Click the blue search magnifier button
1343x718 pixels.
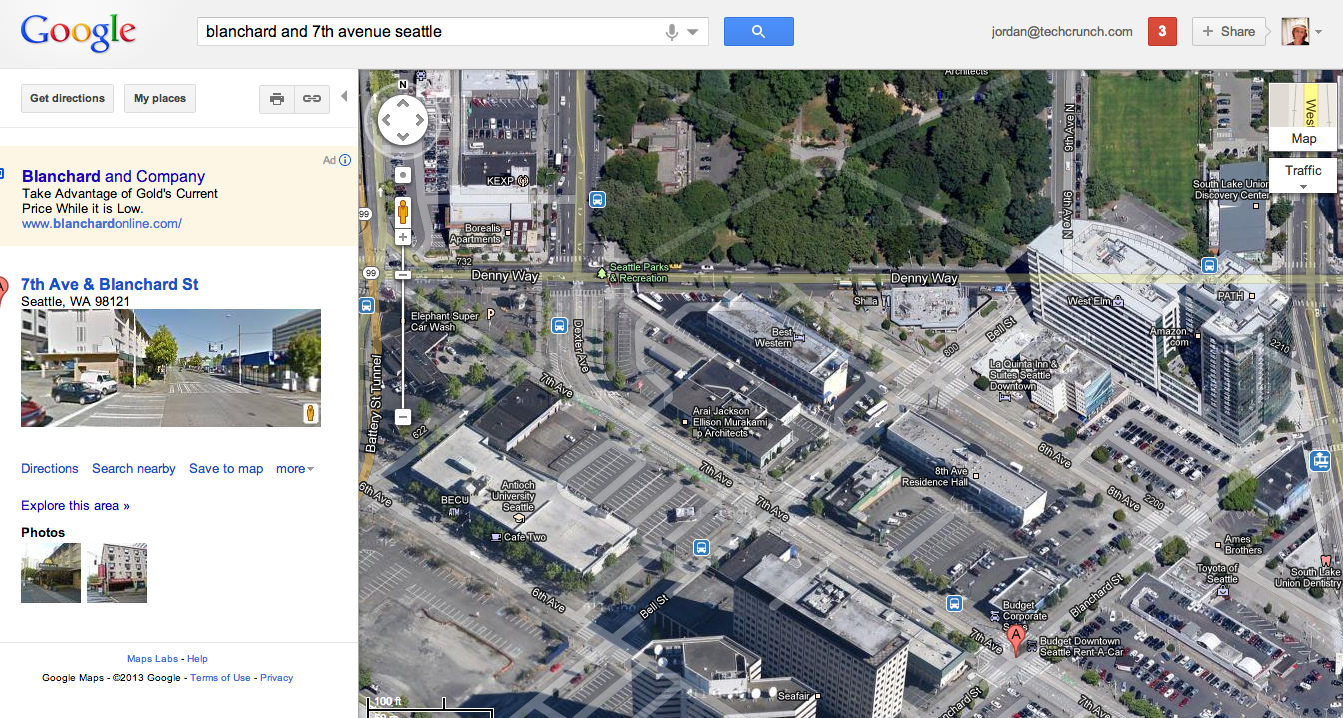tap(758, 31)
